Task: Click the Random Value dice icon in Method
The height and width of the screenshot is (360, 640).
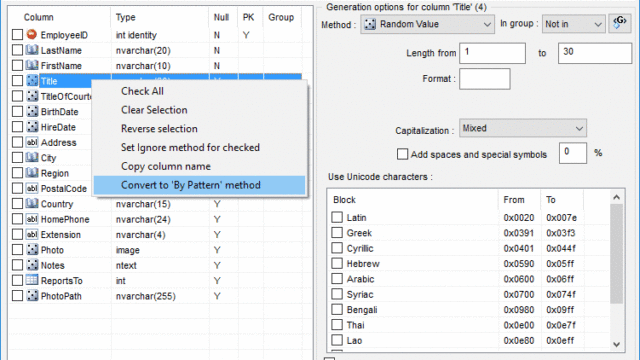Action: (x=370, y=24)
